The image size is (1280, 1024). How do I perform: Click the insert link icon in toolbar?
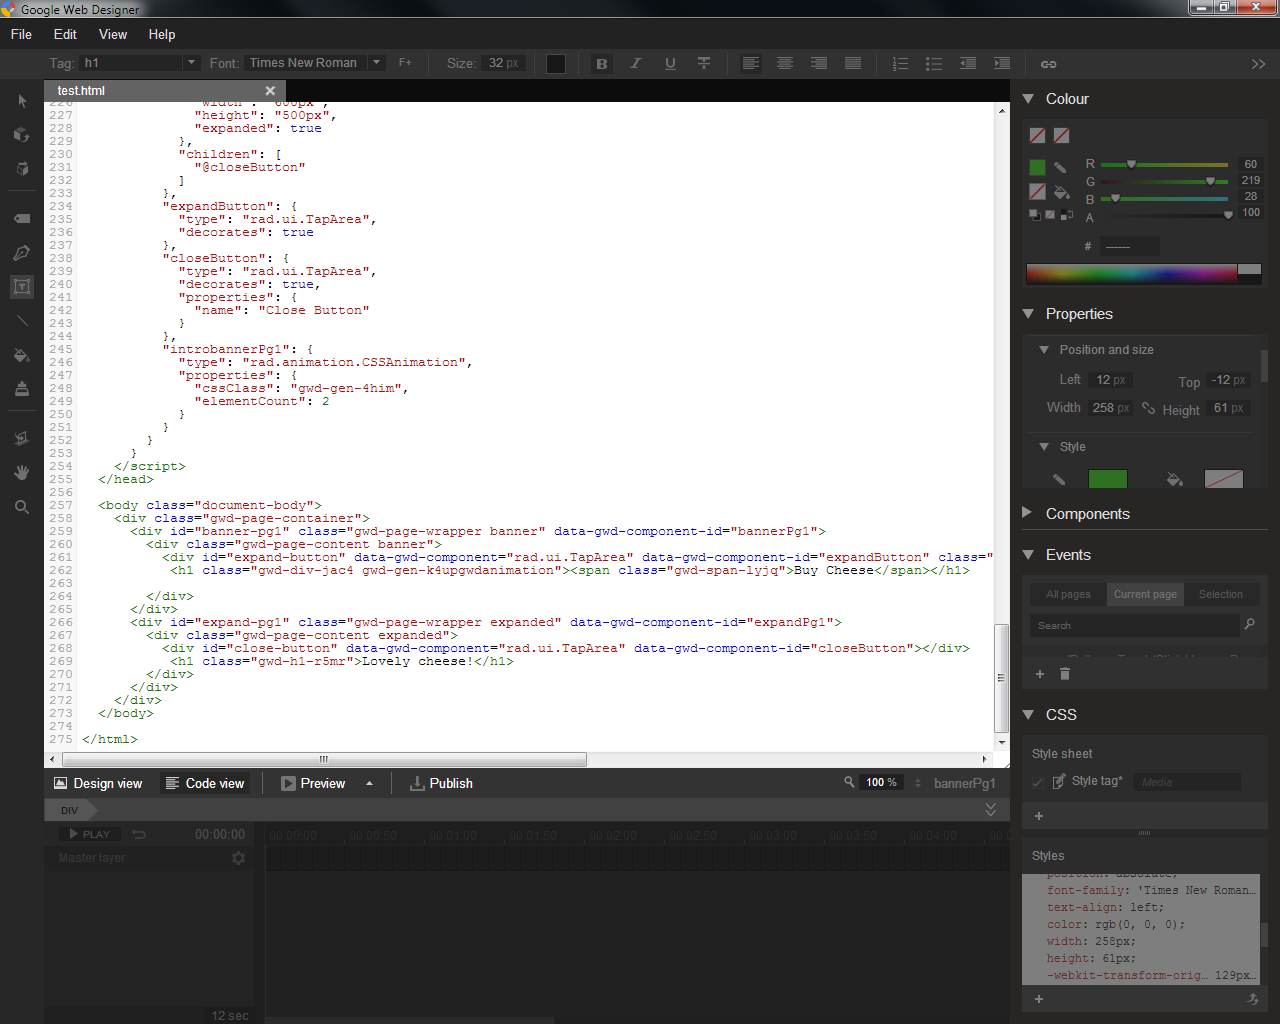1048,64
